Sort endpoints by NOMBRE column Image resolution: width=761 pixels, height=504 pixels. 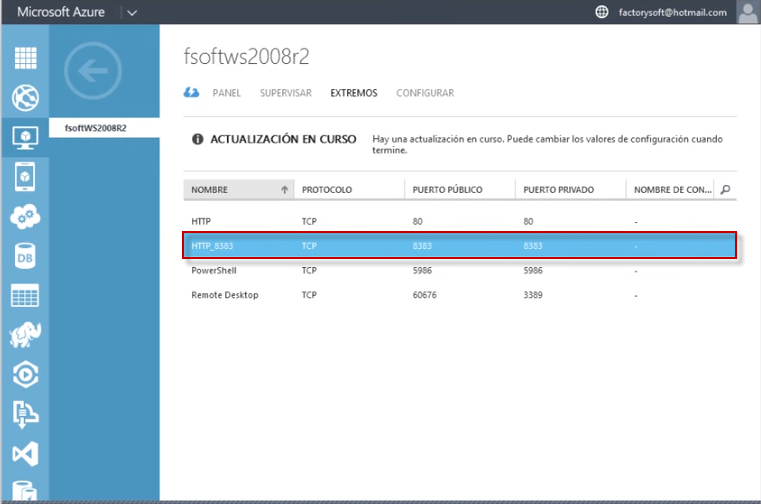(238, 189)
